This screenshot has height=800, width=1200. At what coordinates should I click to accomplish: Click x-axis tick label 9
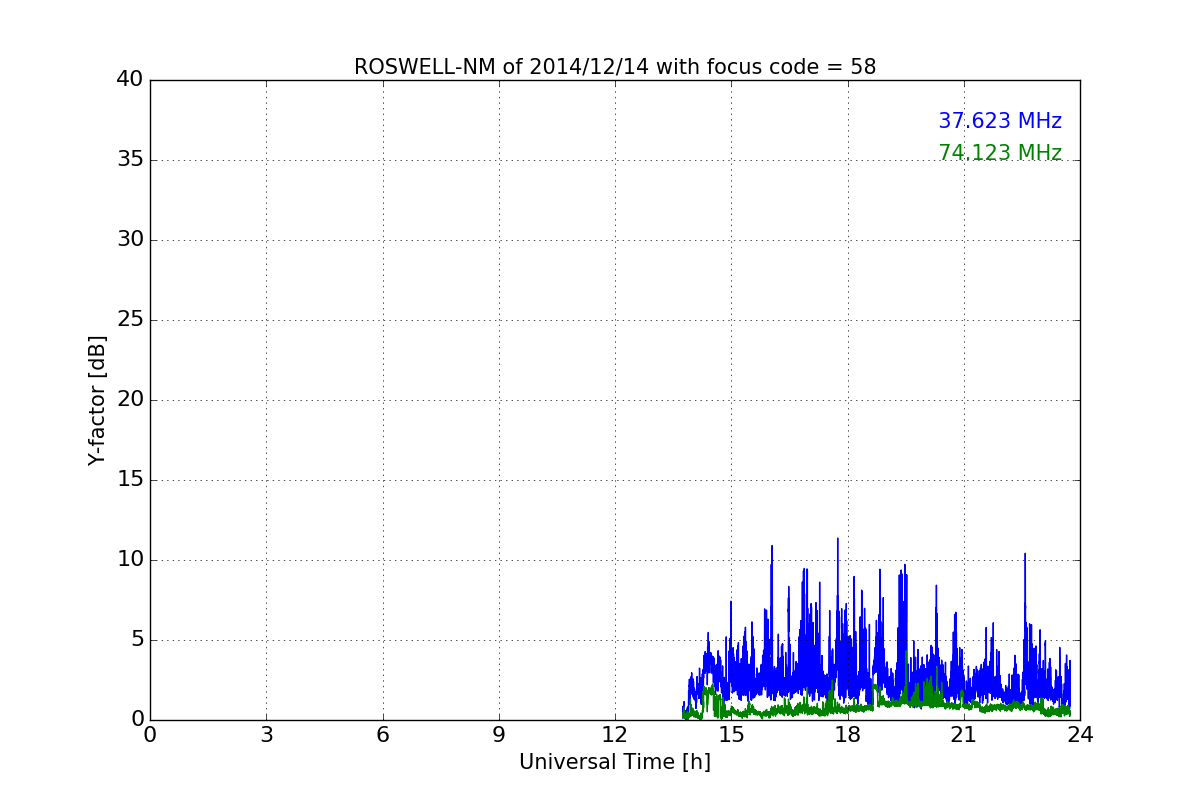point(499,735)
